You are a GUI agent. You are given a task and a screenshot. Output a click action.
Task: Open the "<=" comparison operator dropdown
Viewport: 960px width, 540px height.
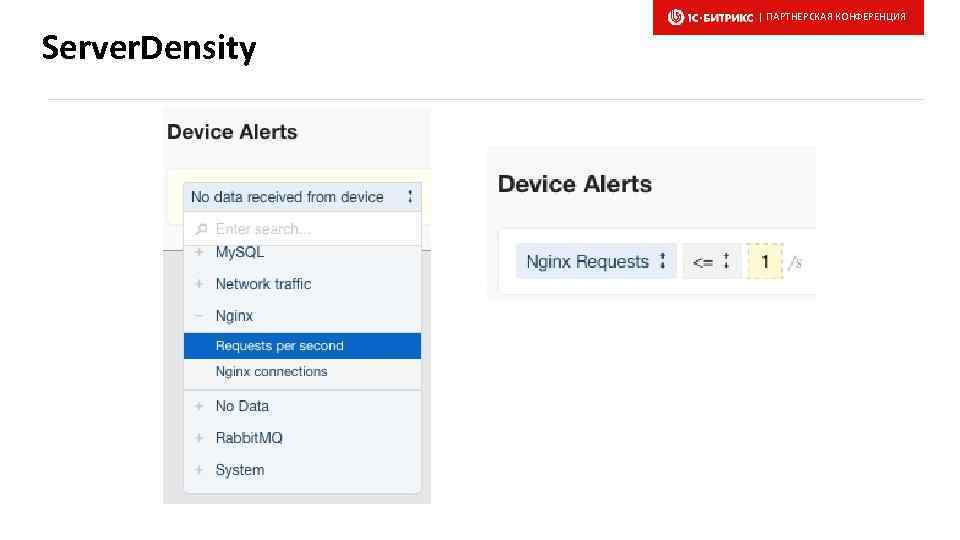pos(711,262)
